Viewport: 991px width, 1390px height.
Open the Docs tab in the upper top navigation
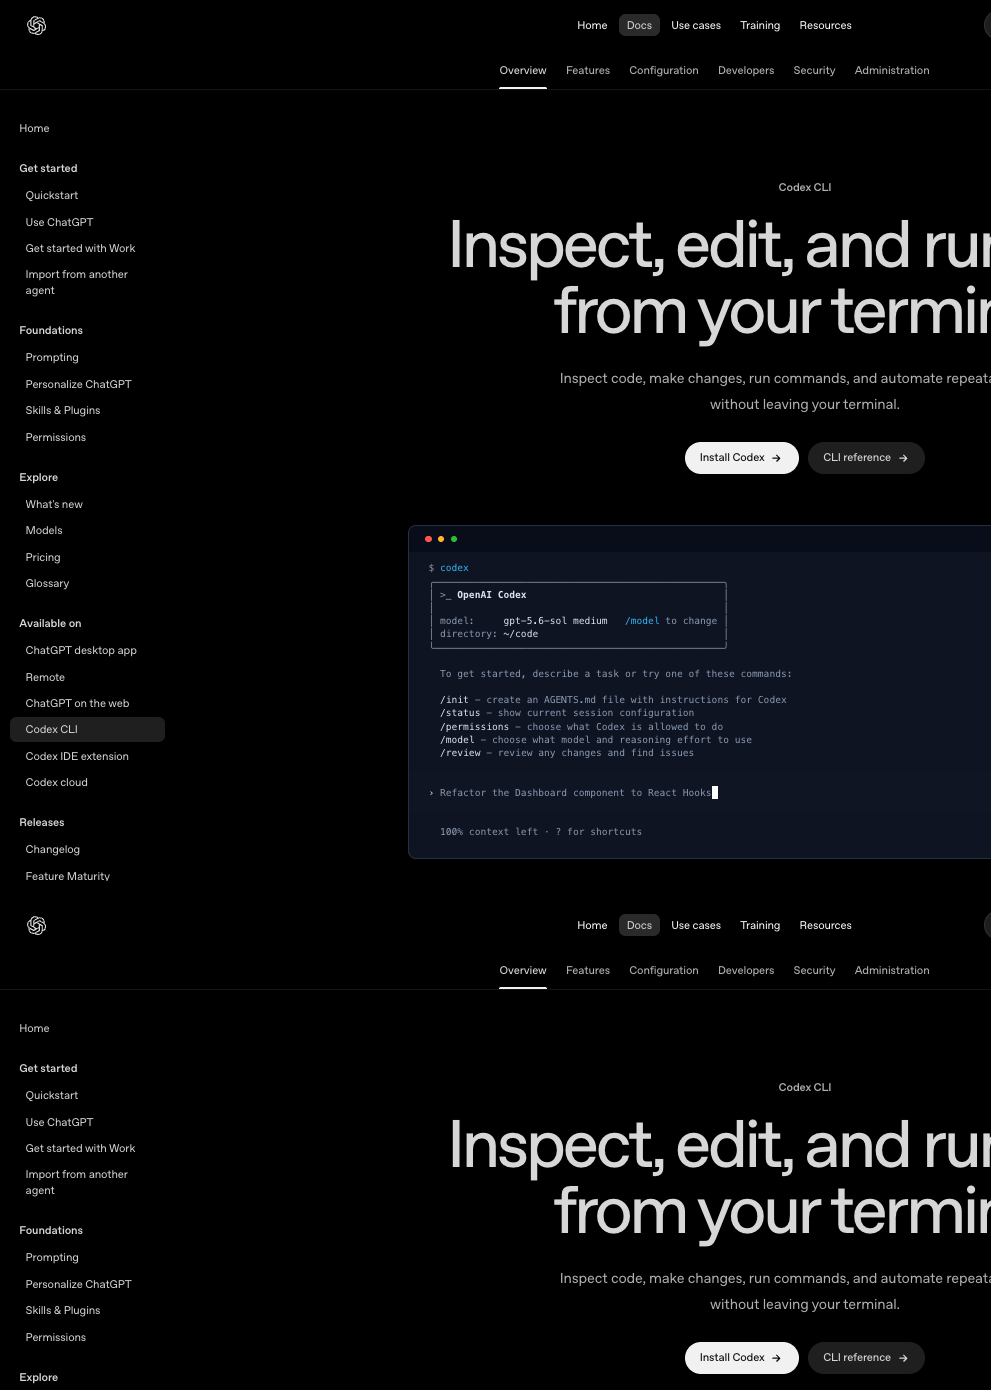(x=639, y=25)
